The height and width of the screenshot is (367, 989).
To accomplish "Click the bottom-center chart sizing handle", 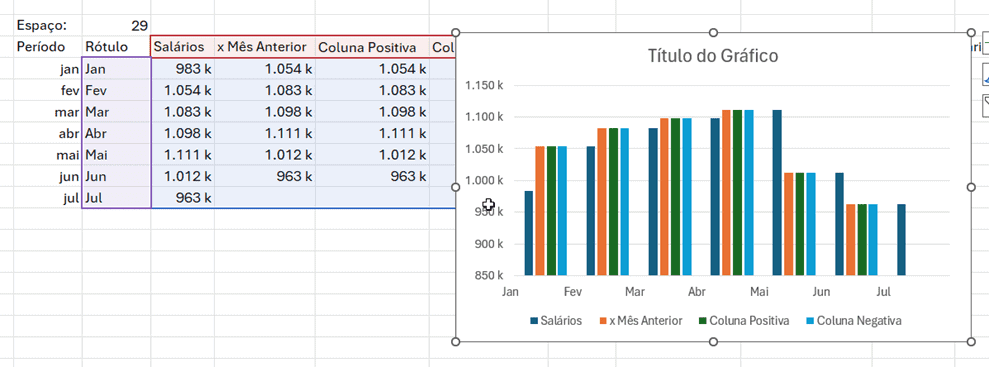I will pyautogui.click(x=713, y=341).
